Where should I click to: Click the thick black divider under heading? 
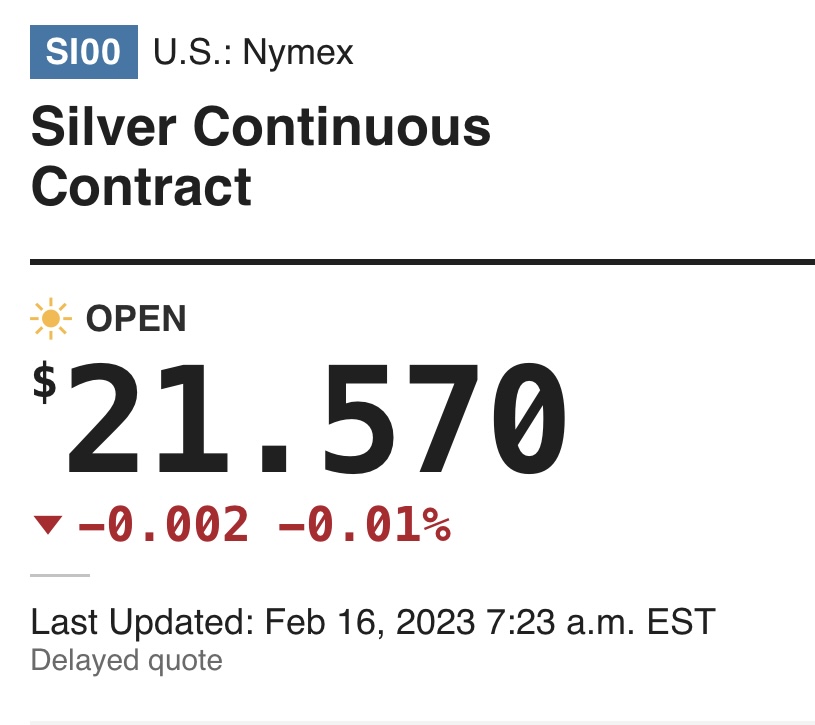(x=422, y=262)
